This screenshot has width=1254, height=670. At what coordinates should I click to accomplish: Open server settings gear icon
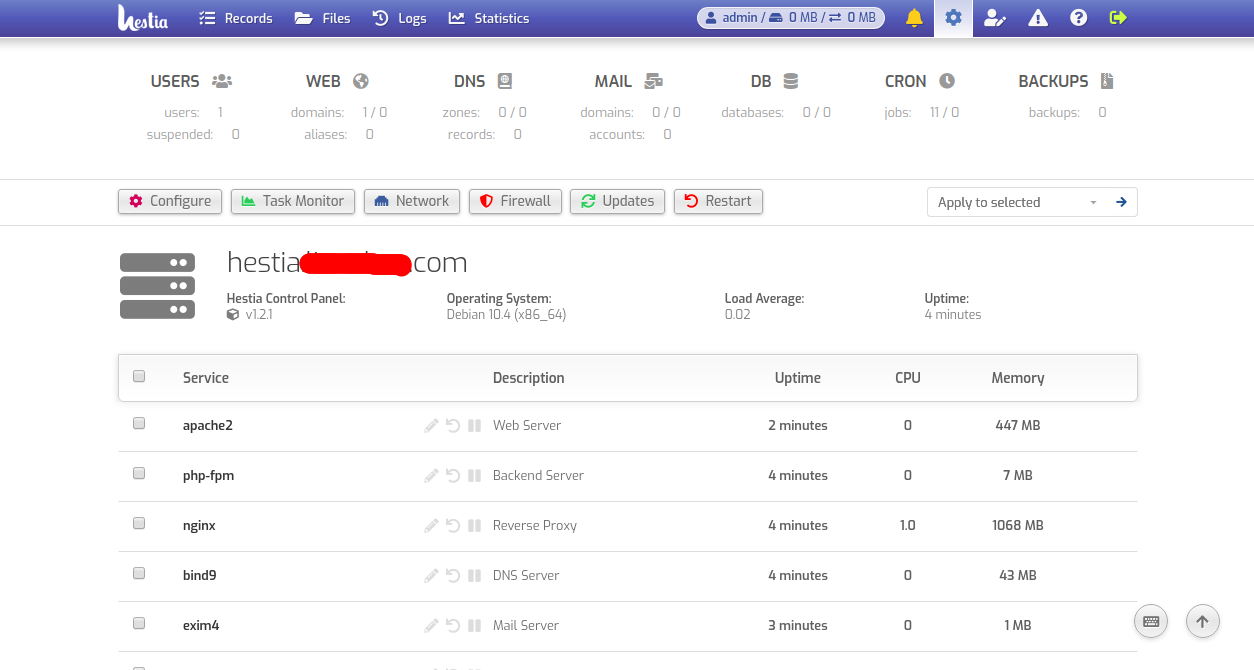pyautogui.click(x=953, y=18)
